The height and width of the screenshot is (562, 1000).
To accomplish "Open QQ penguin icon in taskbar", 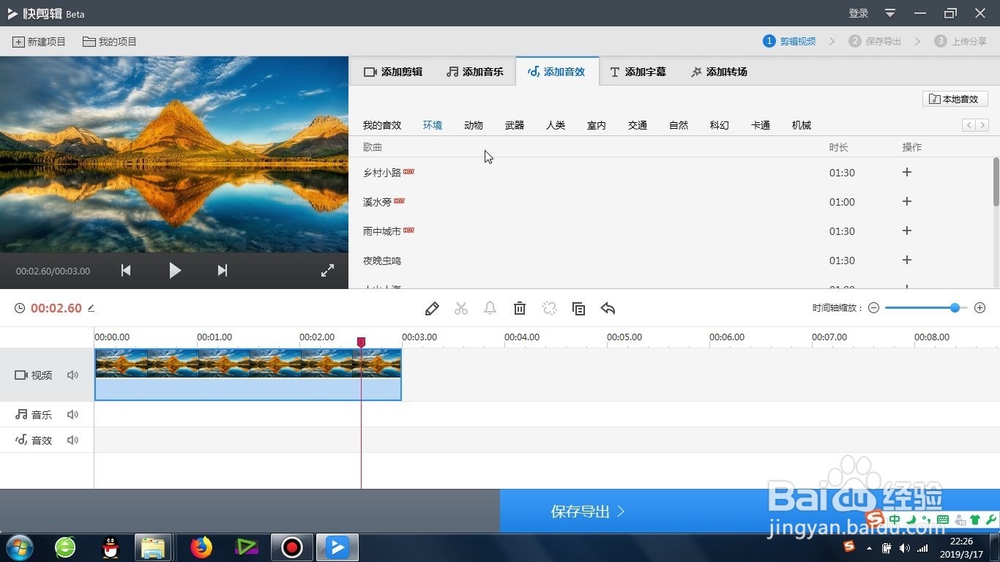I will coord(110,547).
